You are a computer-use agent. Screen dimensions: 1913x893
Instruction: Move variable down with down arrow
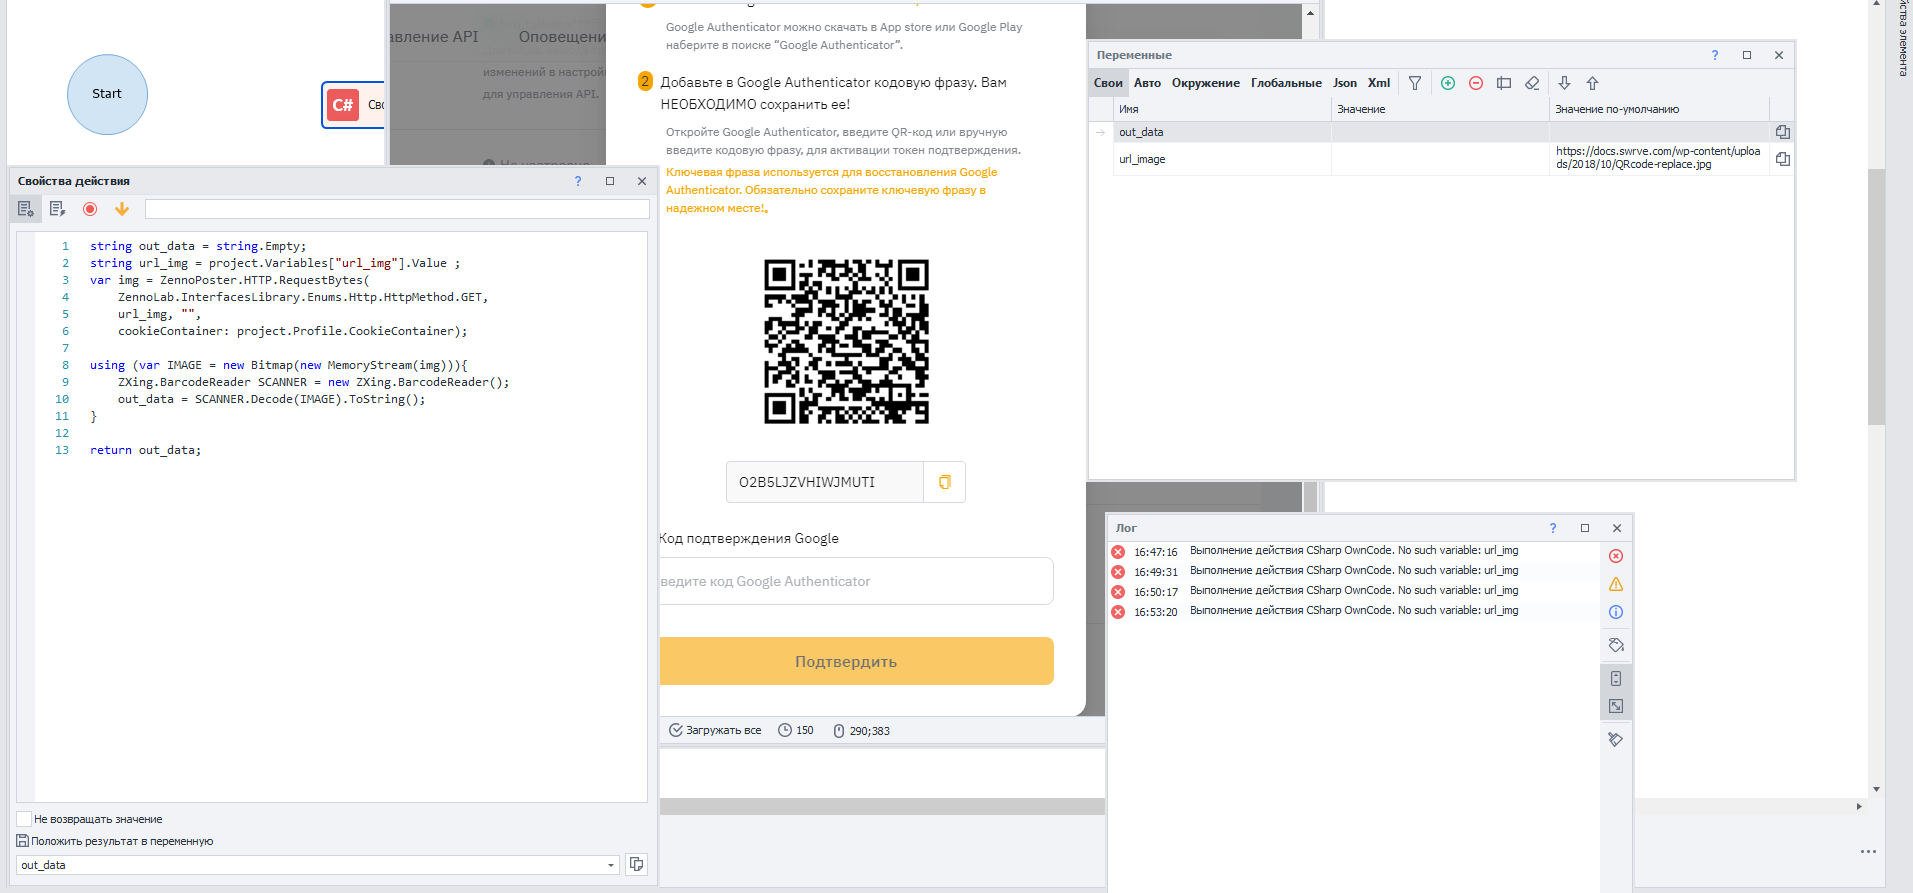coord(1565,83)
